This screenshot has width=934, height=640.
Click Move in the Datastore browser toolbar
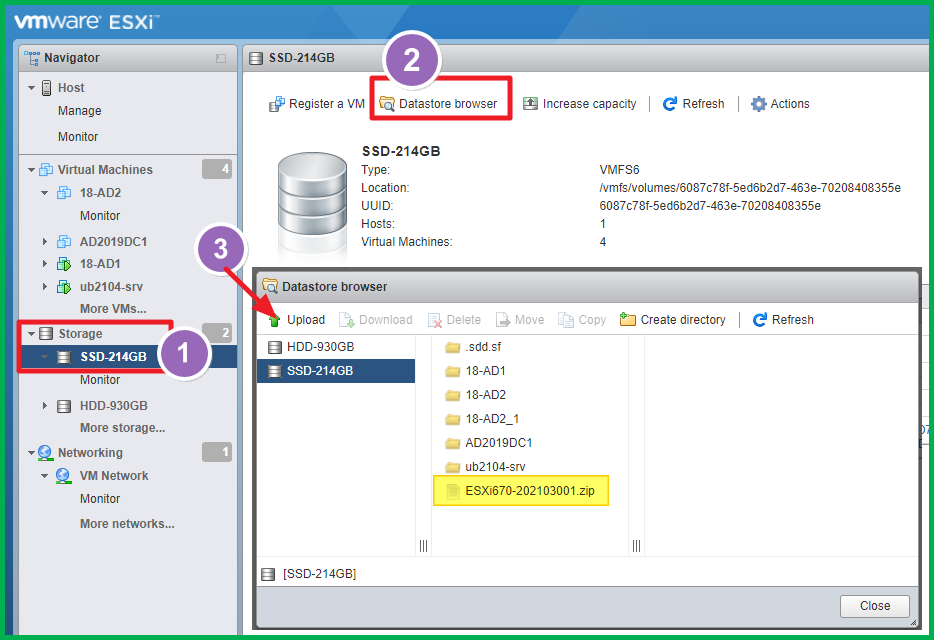click(x=520, y=320)
